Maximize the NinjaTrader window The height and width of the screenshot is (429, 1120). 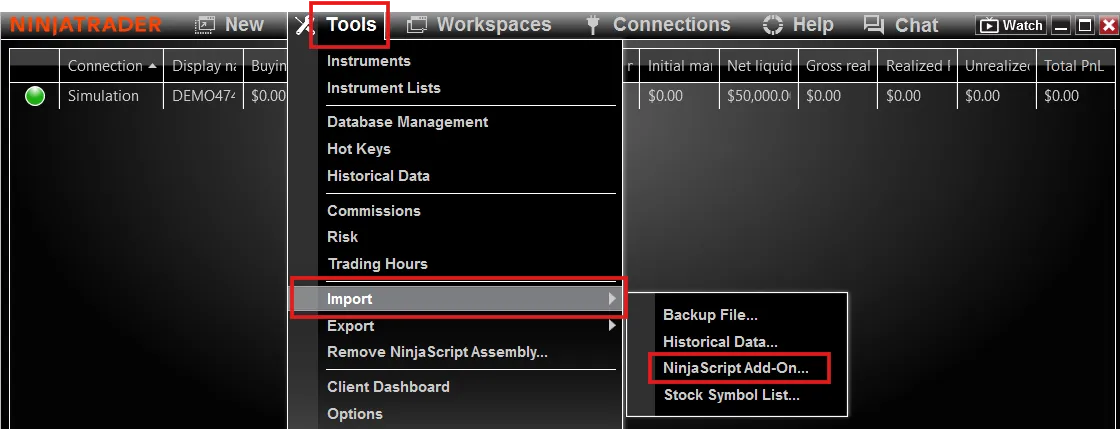(1085, 26)
